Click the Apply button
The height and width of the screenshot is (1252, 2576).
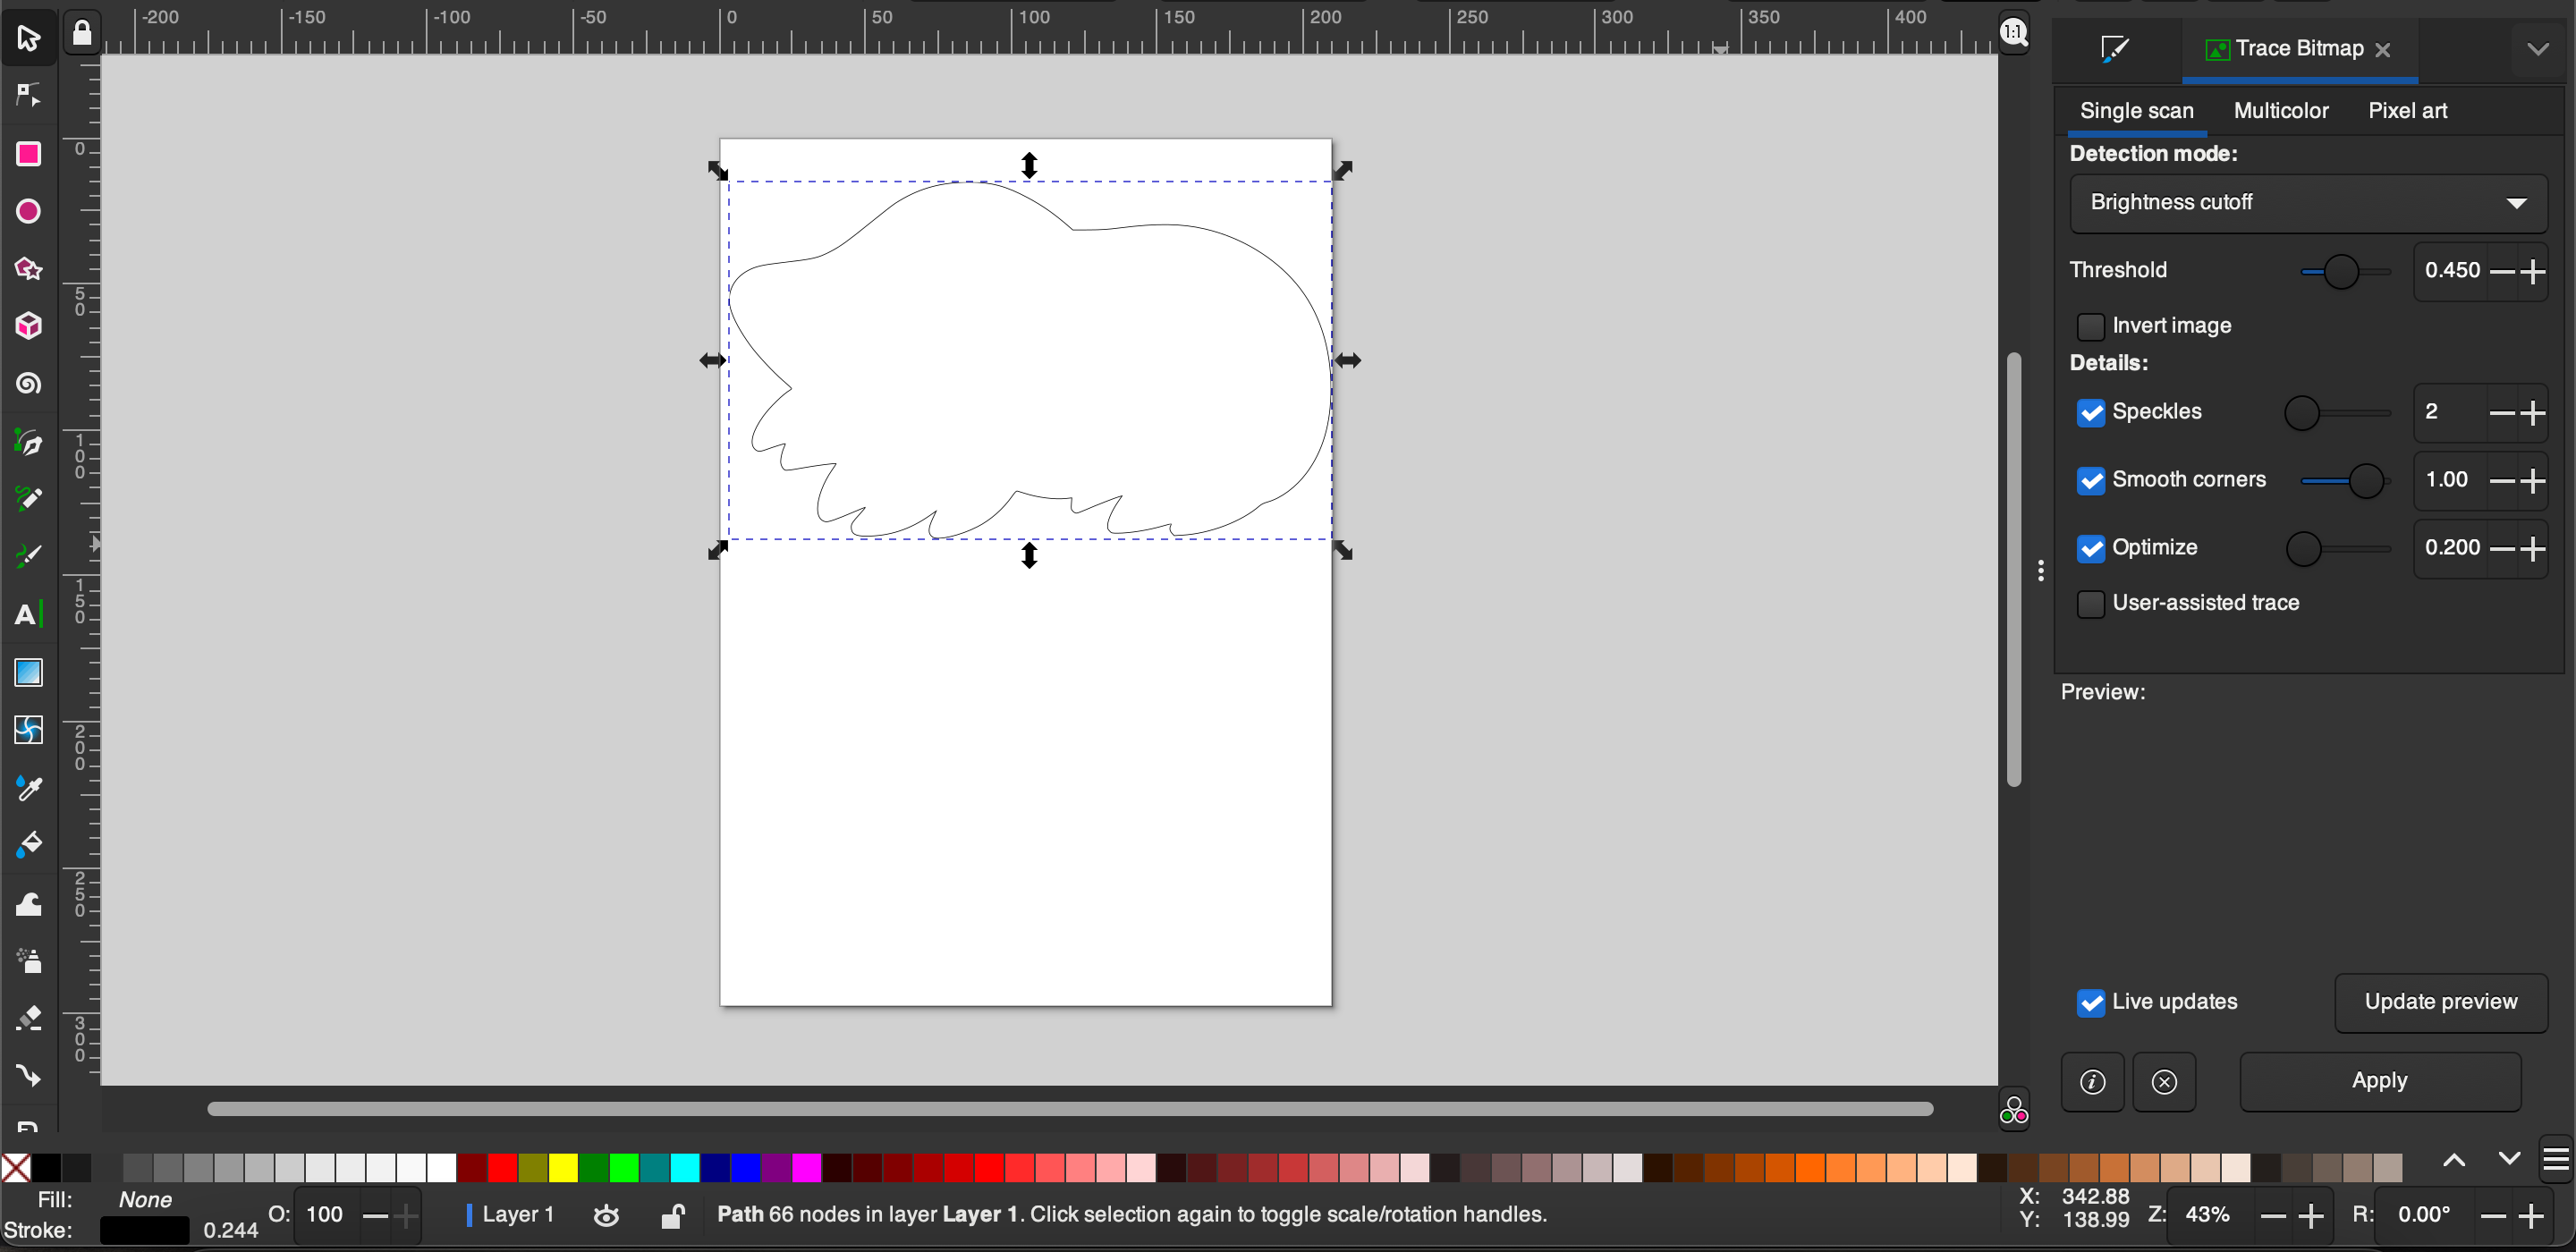[2380, 1081]
